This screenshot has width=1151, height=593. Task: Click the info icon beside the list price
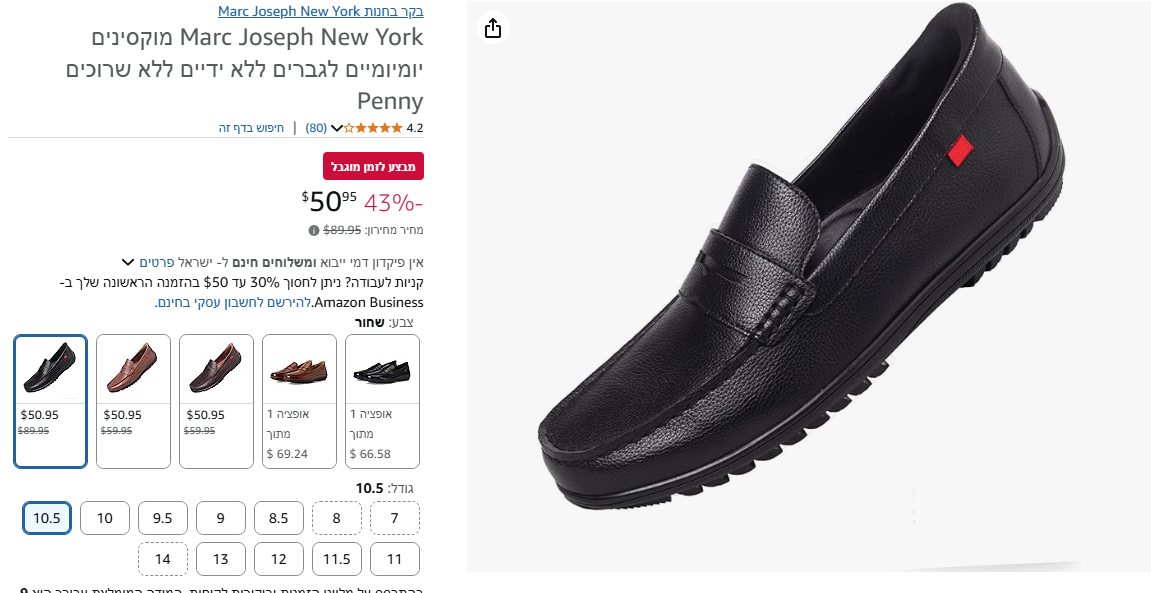(314, 230)
